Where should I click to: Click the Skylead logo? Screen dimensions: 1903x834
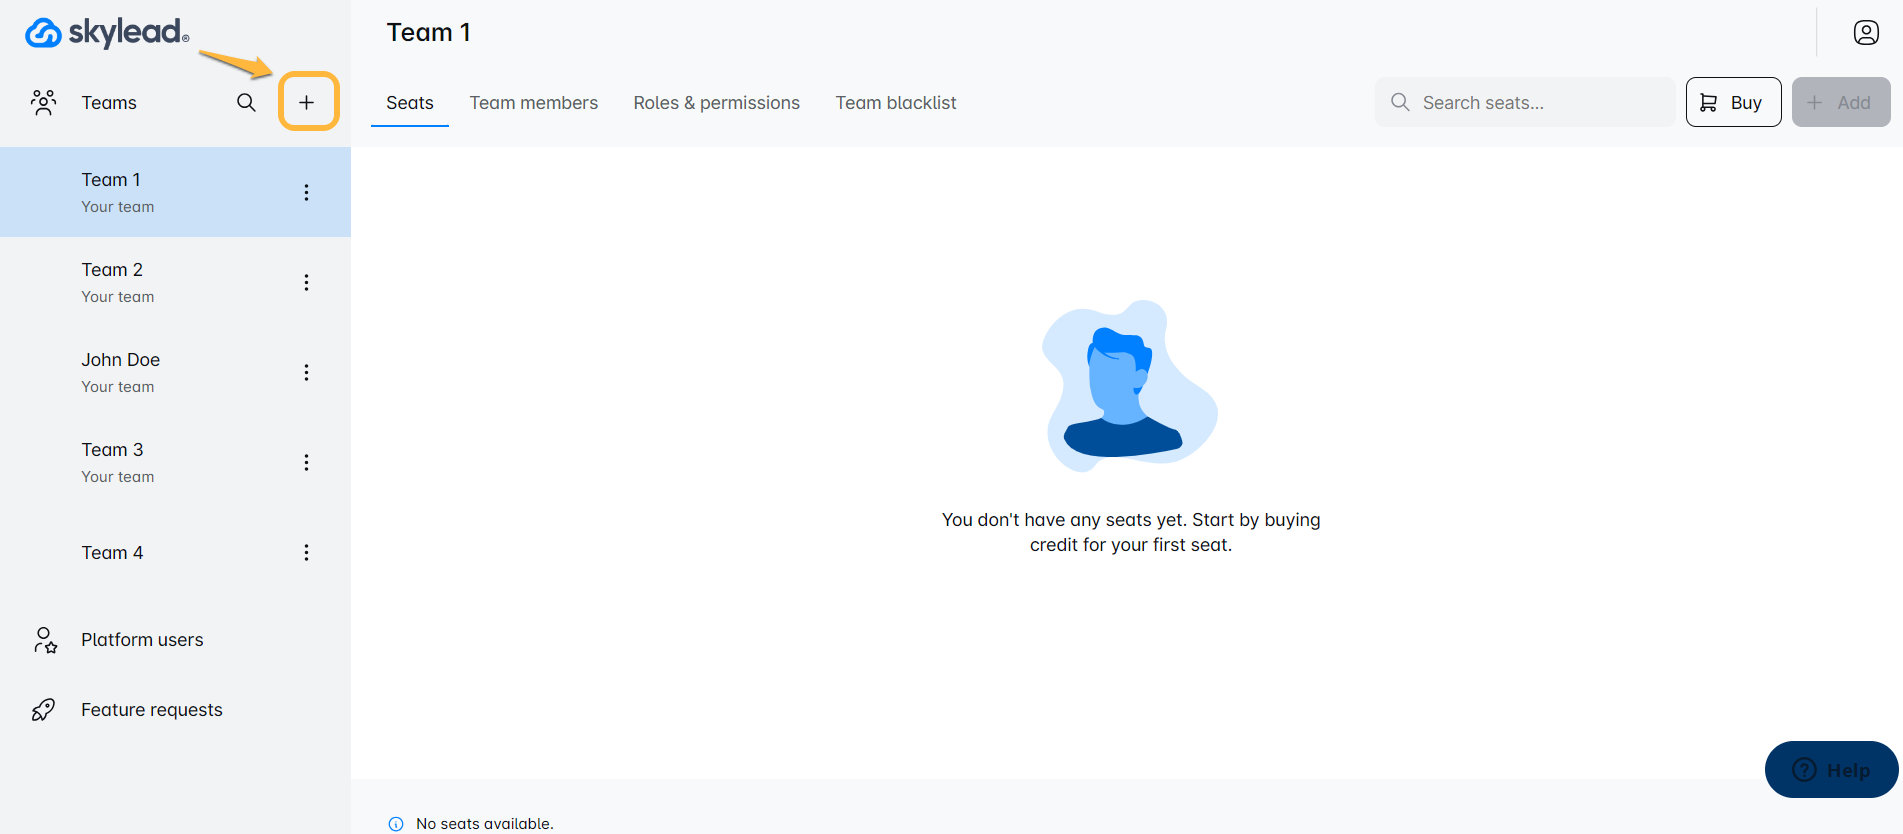point(107,33)
